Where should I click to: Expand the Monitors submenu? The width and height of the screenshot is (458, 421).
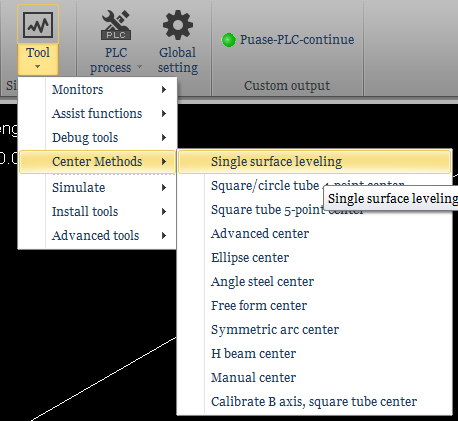click(x=97, y=89)
